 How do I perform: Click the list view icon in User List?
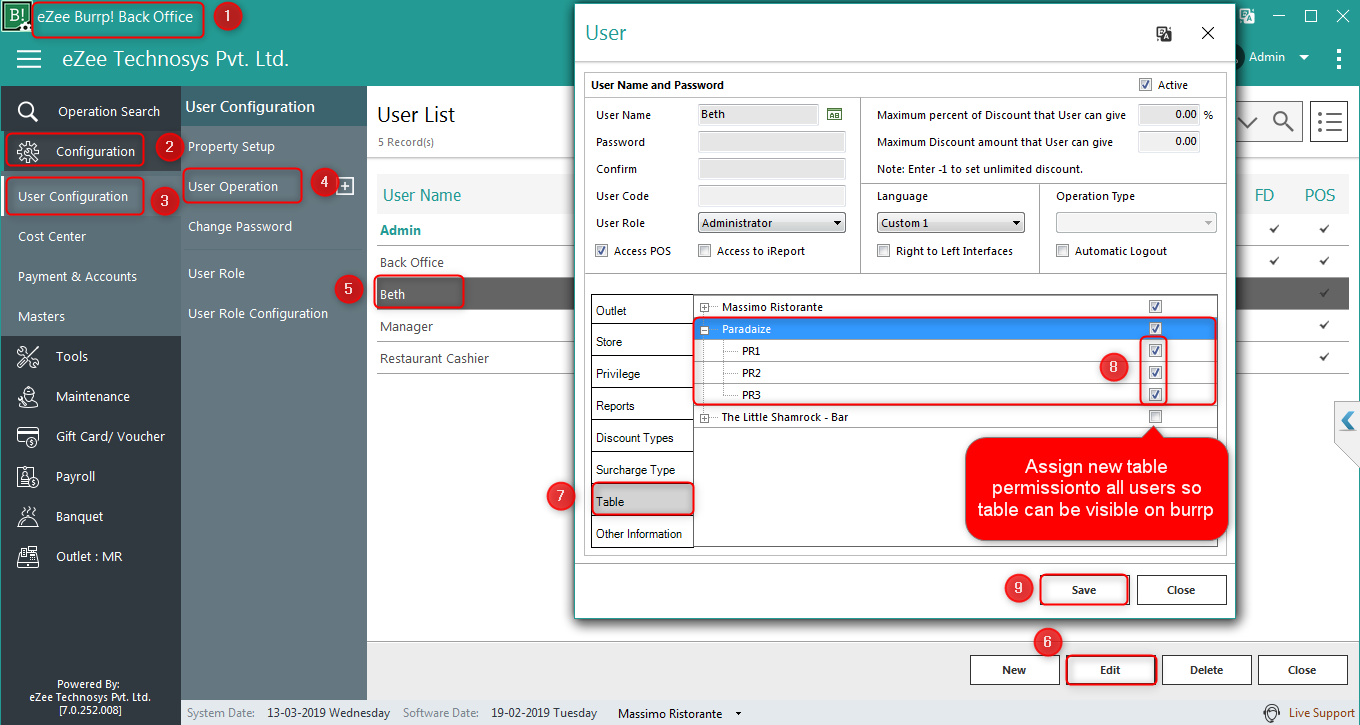point(1328,122)
